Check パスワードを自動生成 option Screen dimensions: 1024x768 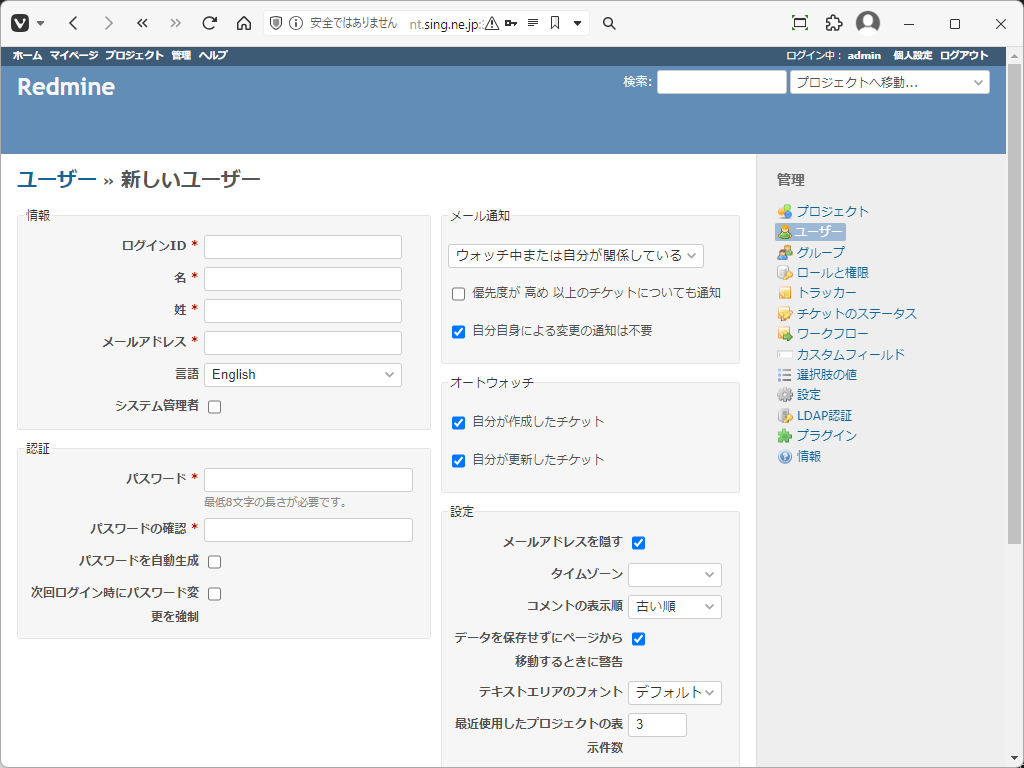pyautogui.click(x=214, y=562)
